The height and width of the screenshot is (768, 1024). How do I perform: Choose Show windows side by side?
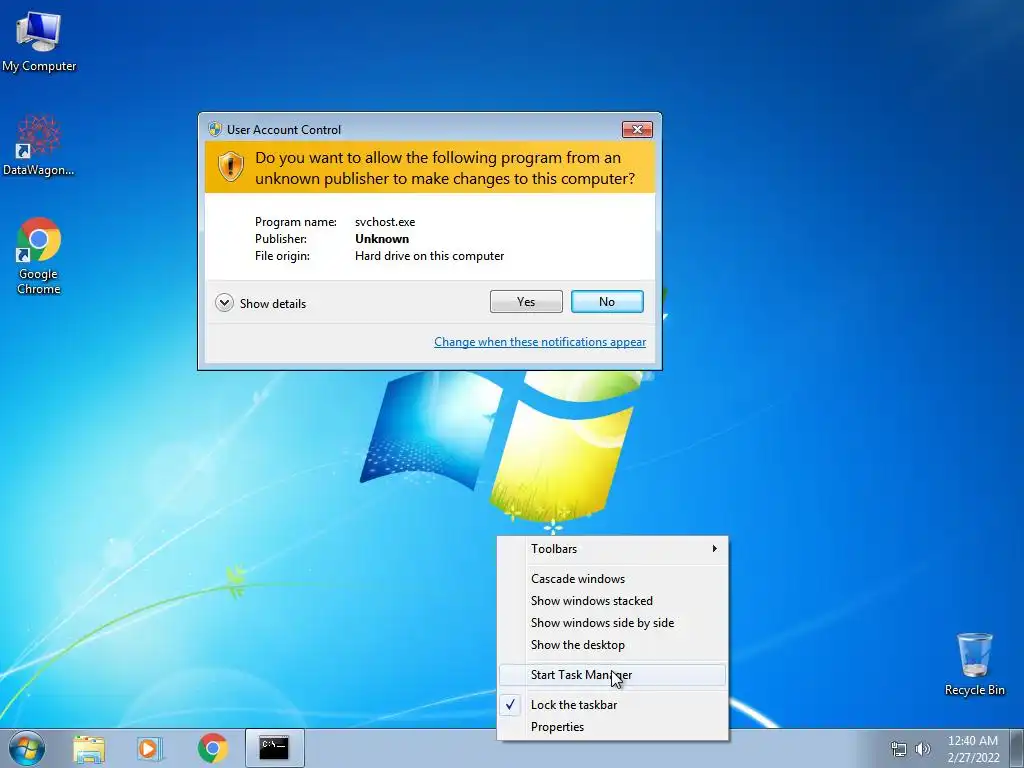tap(613, 623)
